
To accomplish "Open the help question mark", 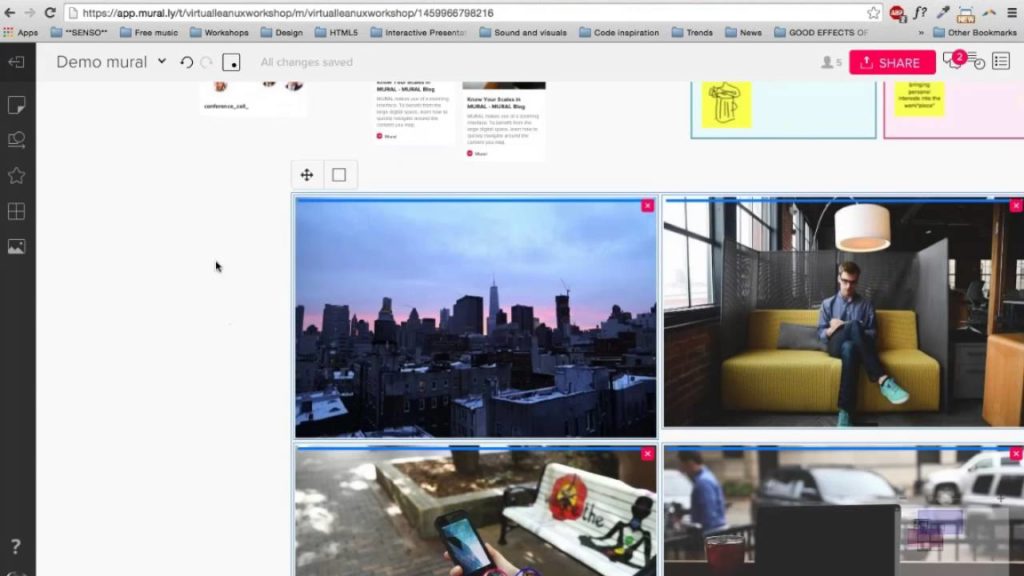I will (16, 547).
